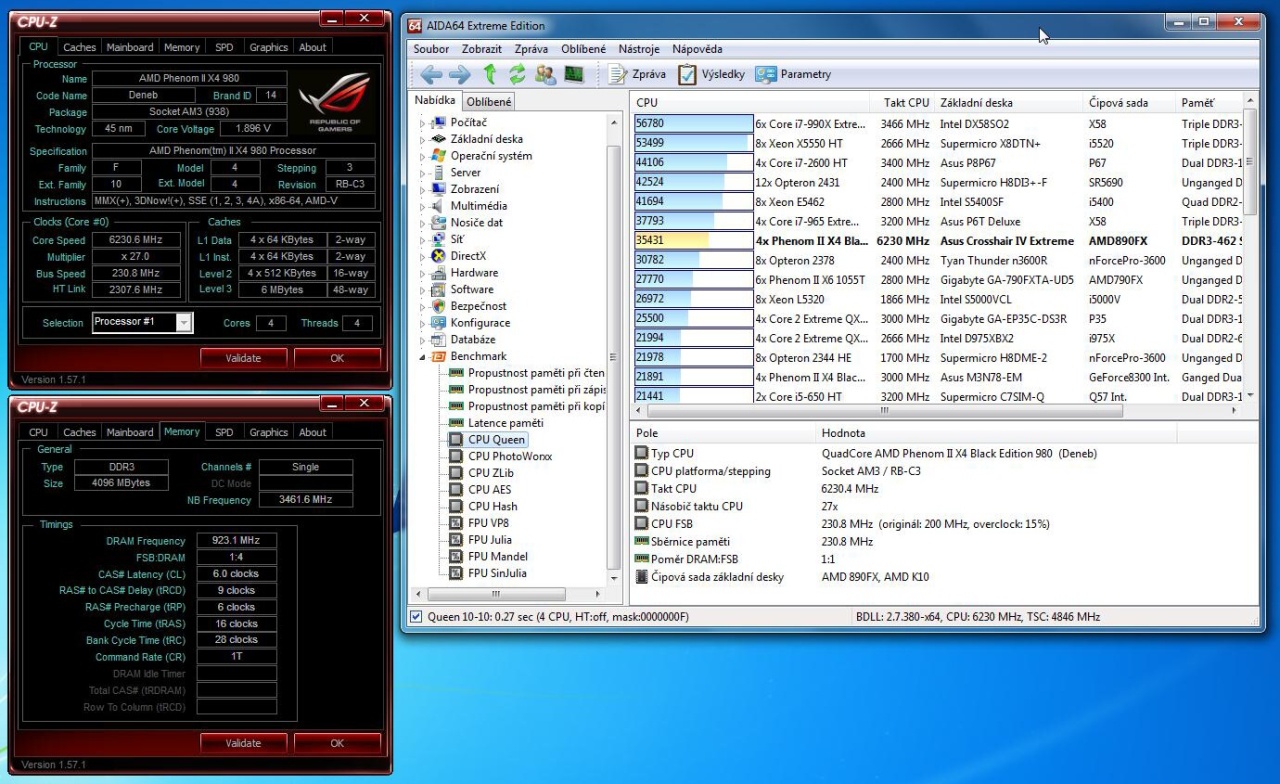Select the Server tree item
The height and width of the screenshot is (784, 1280).
(x=465, y=172)
